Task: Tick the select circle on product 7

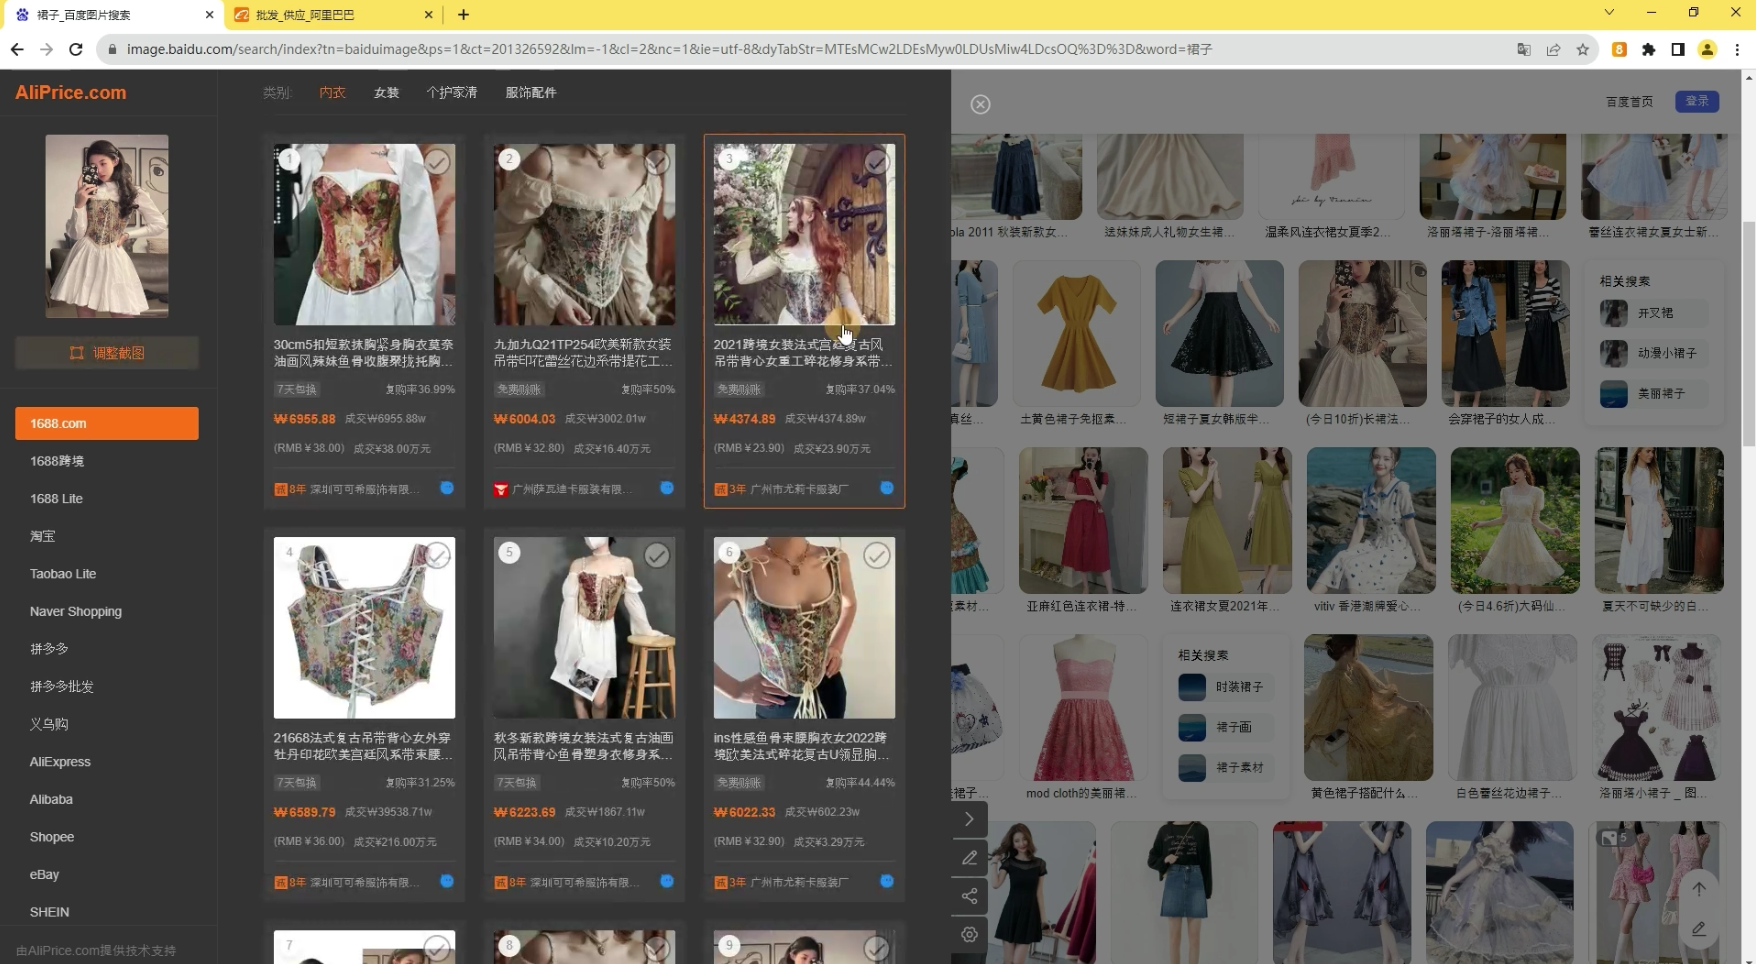Action: [x=437, y=948]
